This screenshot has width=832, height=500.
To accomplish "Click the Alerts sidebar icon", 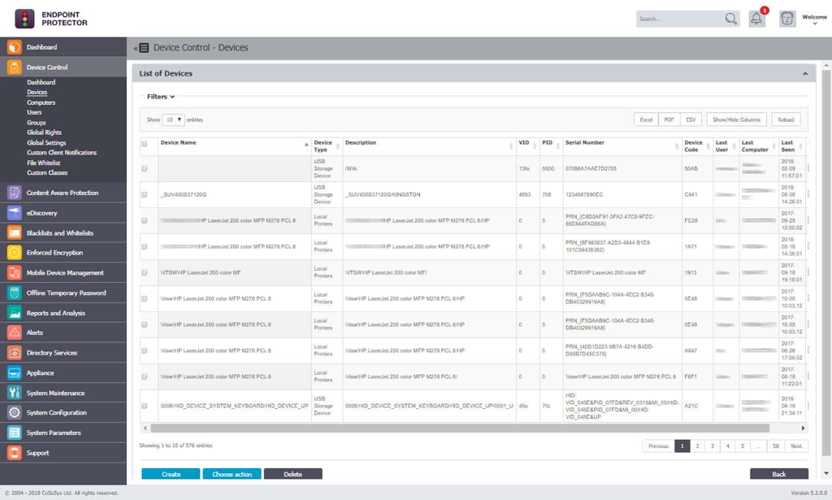I will 14,333.
